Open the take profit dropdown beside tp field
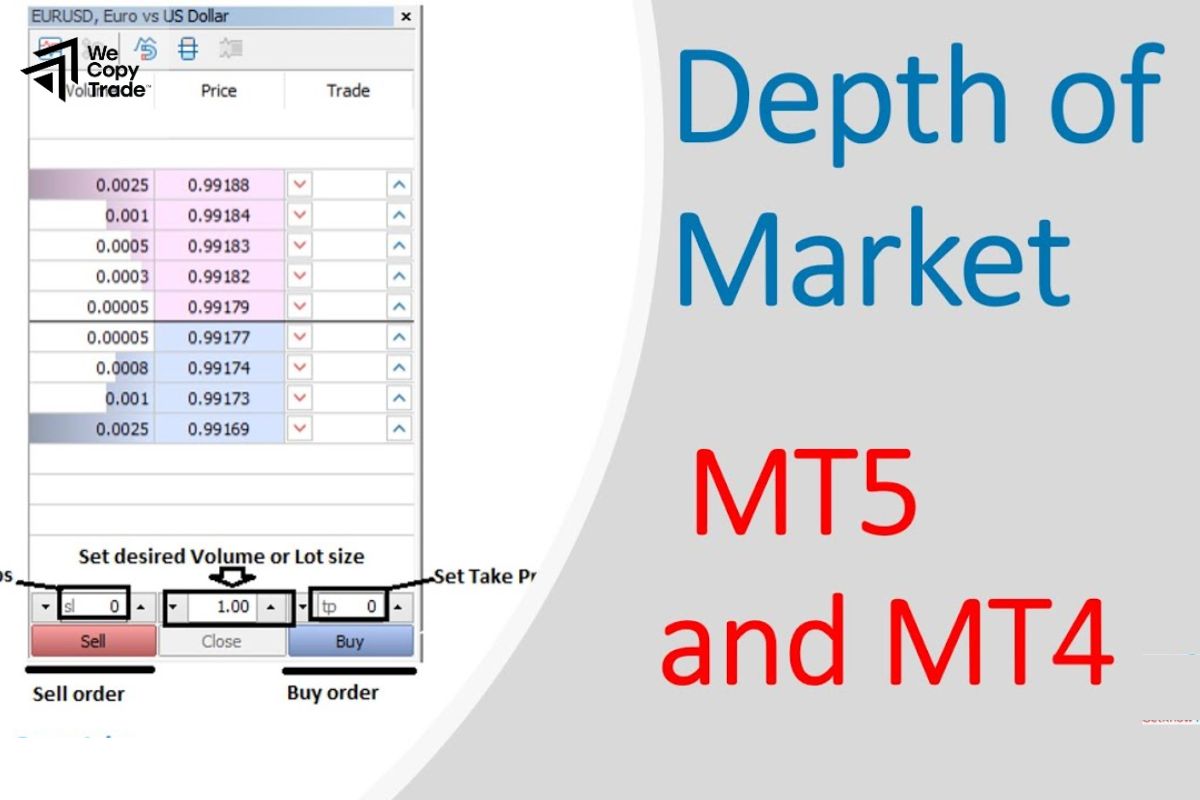 302,605
